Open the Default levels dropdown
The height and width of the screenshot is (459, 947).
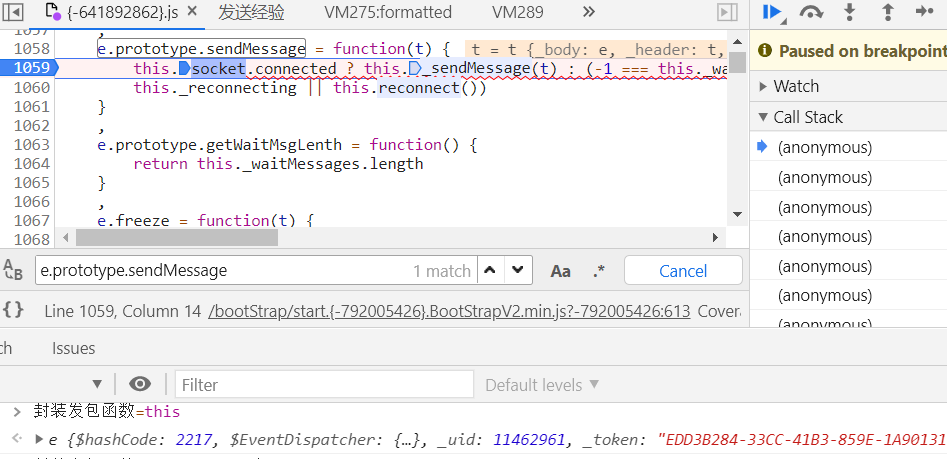542,385
